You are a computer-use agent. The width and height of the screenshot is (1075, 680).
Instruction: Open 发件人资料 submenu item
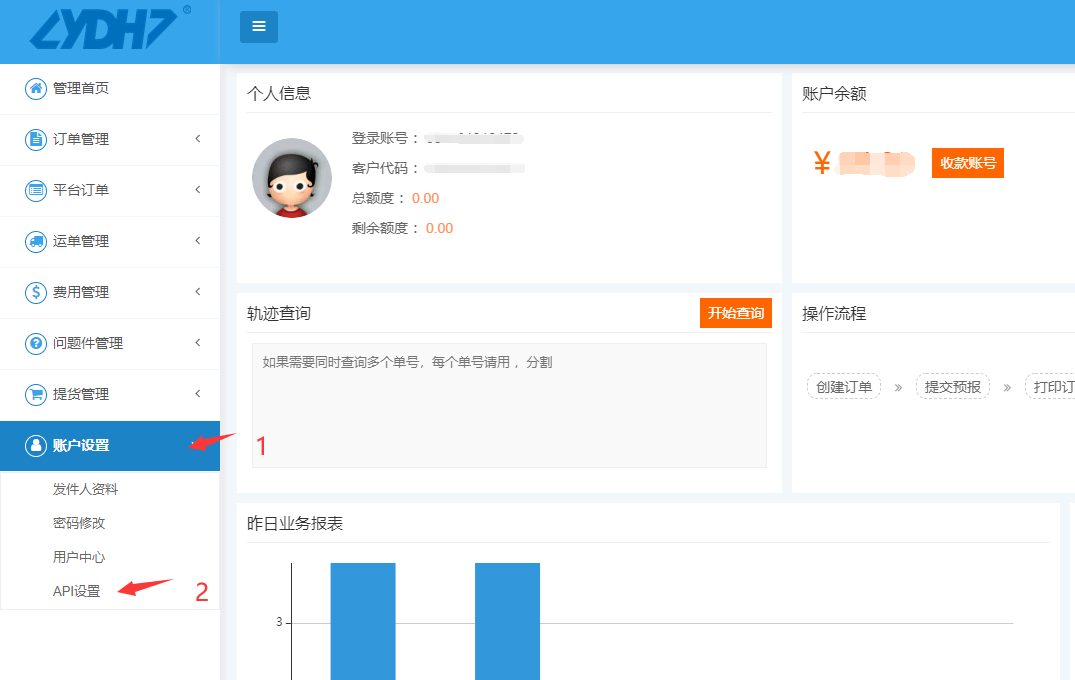[x=85, y=489]
